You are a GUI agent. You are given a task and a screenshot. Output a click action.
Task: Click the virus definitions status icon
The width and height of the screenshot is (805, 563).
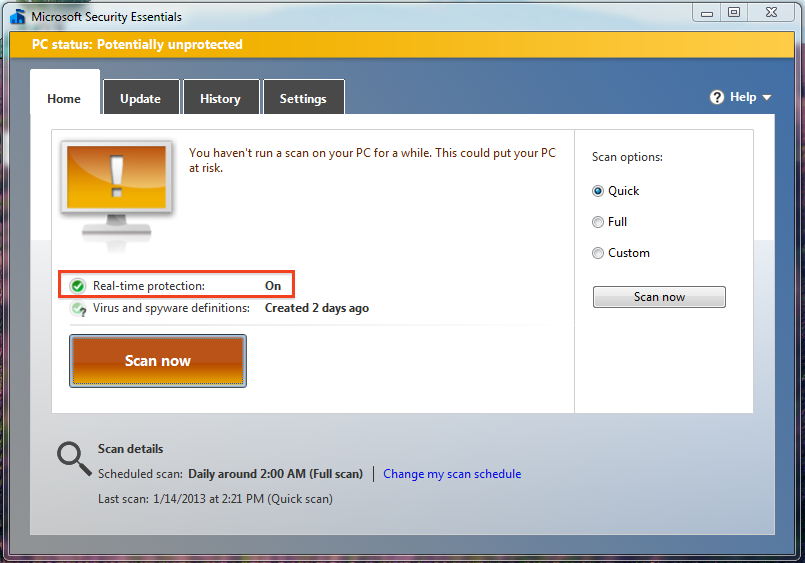(x=78, y=308)
